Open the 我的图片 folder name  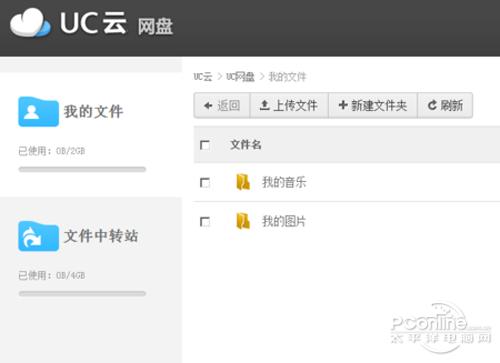pos(284,221)
